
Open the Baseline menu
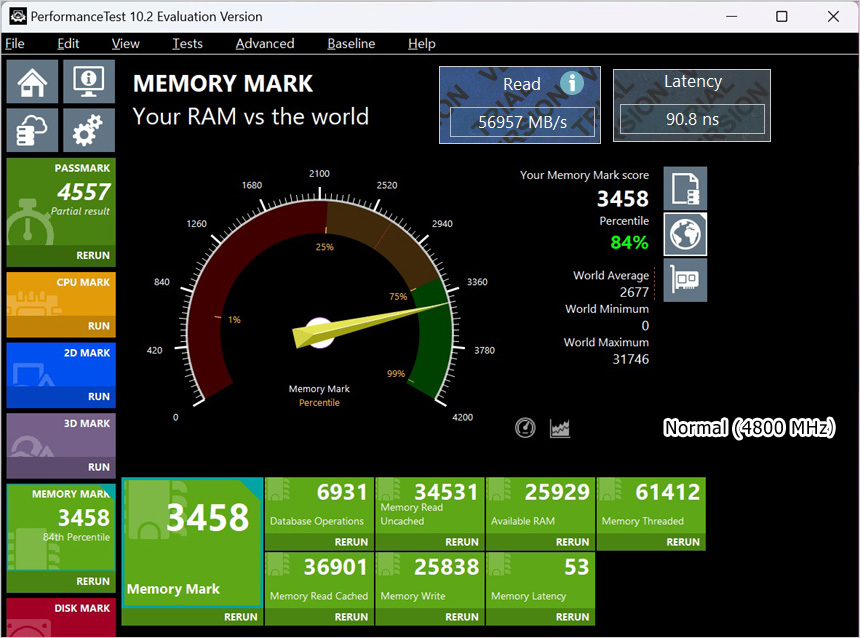(x=351, y=43)
